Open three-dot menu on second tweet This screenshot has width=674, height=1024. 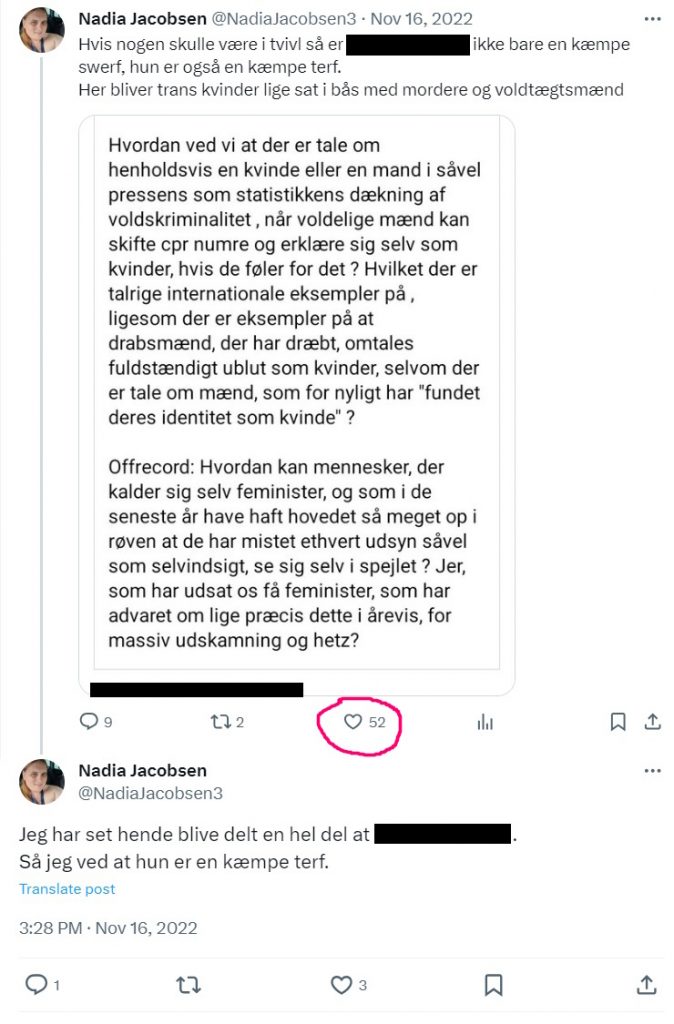coord(652,771)
